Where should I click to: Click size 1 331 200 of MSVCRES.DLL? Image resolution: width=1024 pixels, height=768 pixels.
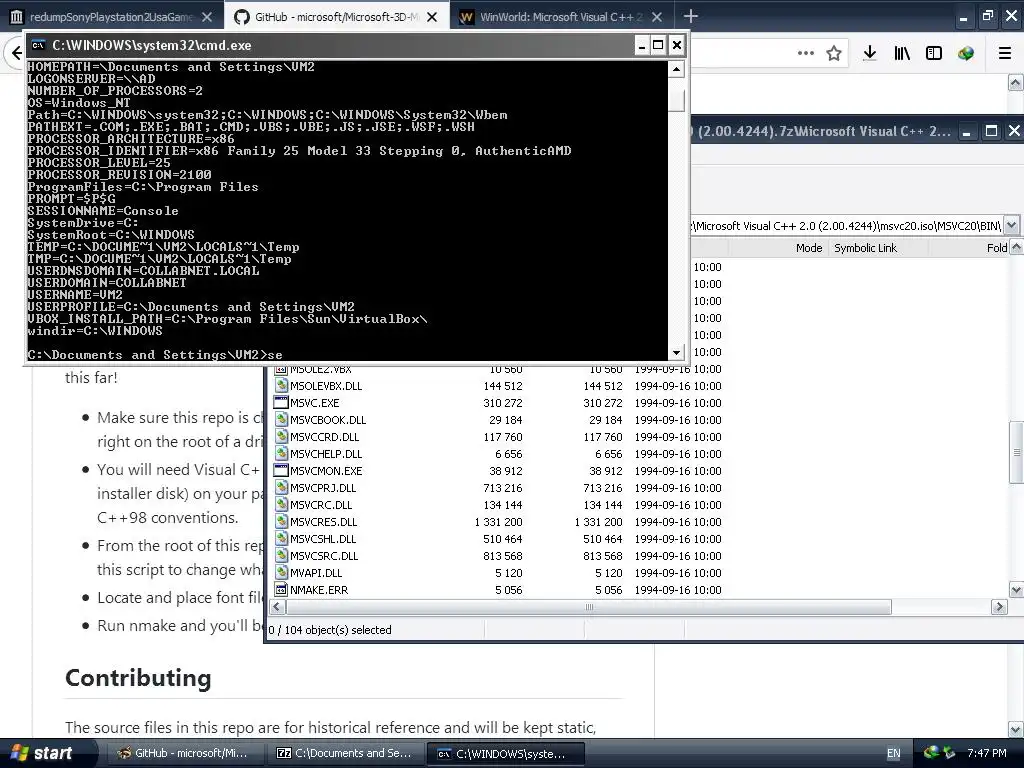pos(499,522)
